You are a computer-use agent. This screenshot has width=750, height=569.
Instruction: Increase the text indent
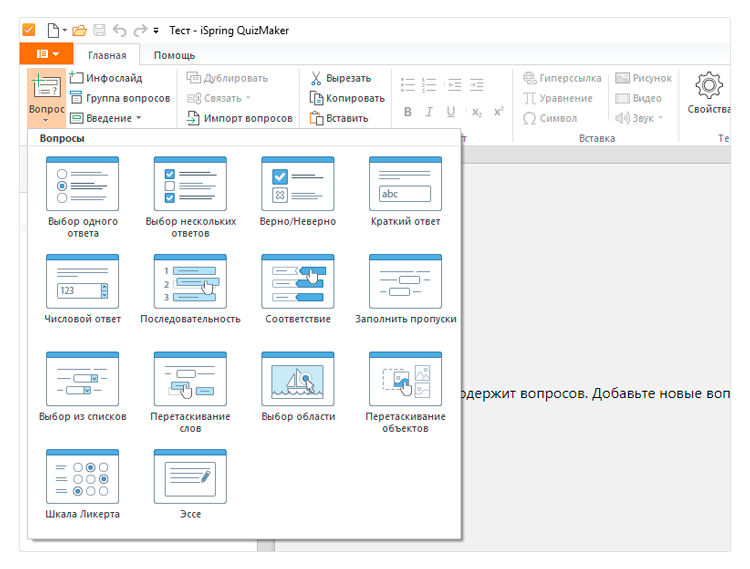click(476, 85)
